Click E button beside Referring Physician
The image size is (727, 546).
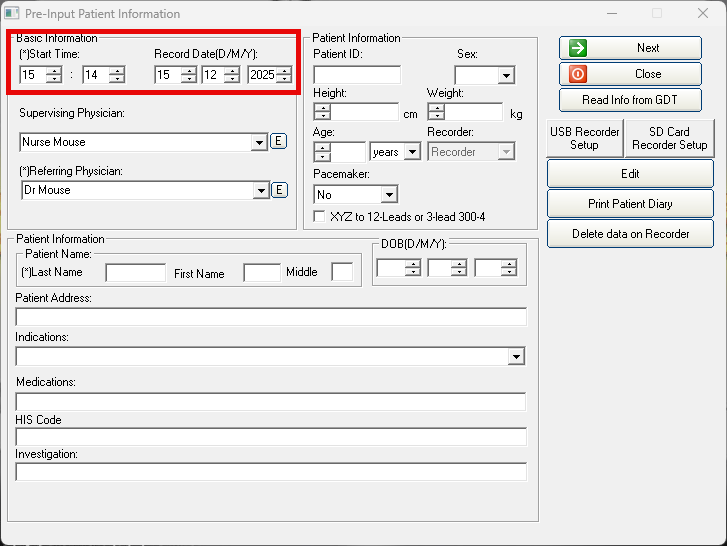279,190
